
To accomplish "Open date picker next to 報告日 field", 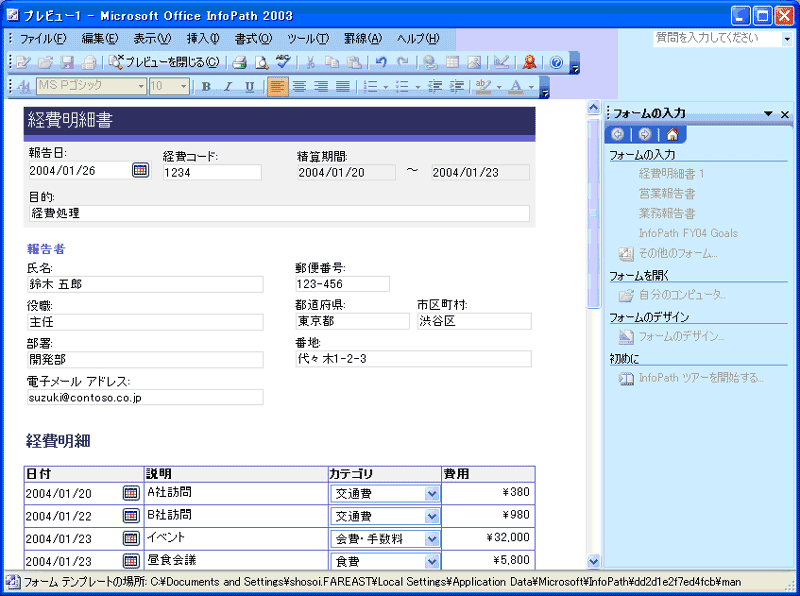I will pyautogui.click(x=140, y=171).
